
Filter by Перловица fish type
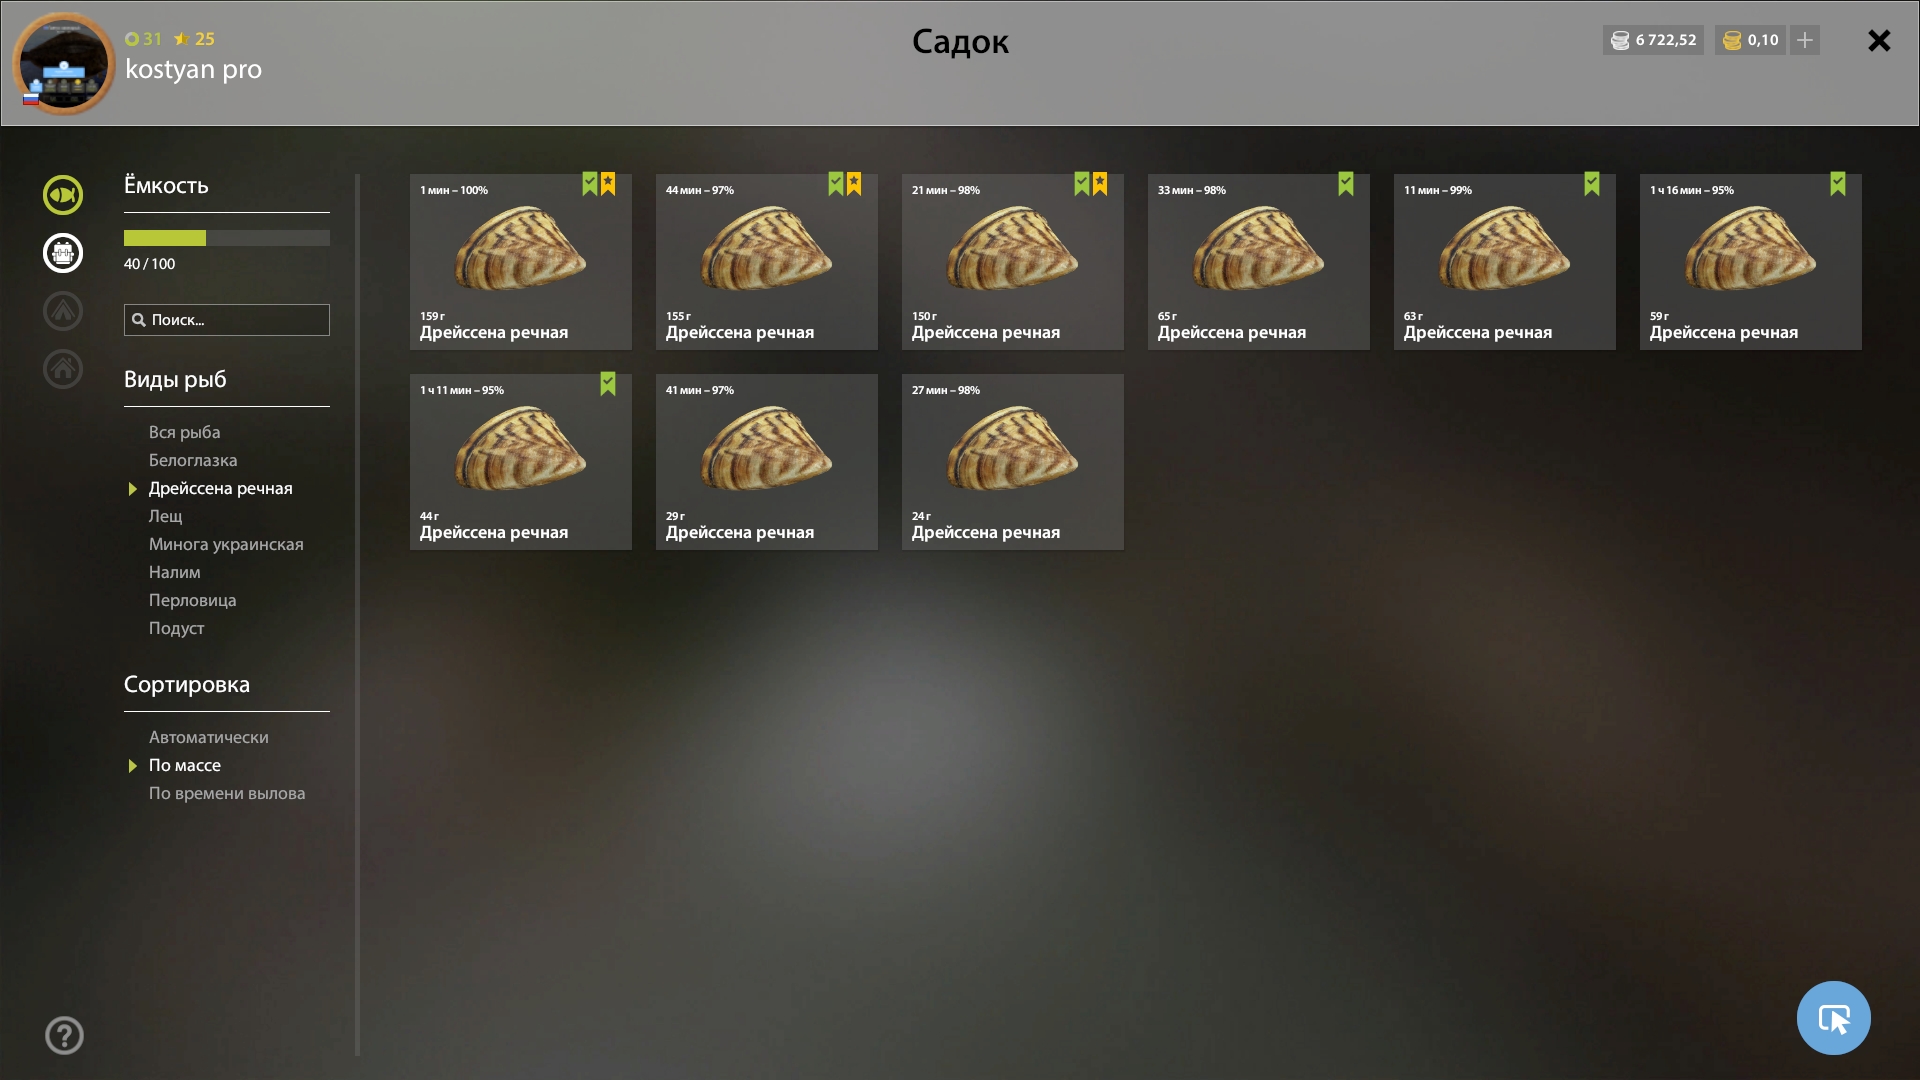(x=193, y=600)
